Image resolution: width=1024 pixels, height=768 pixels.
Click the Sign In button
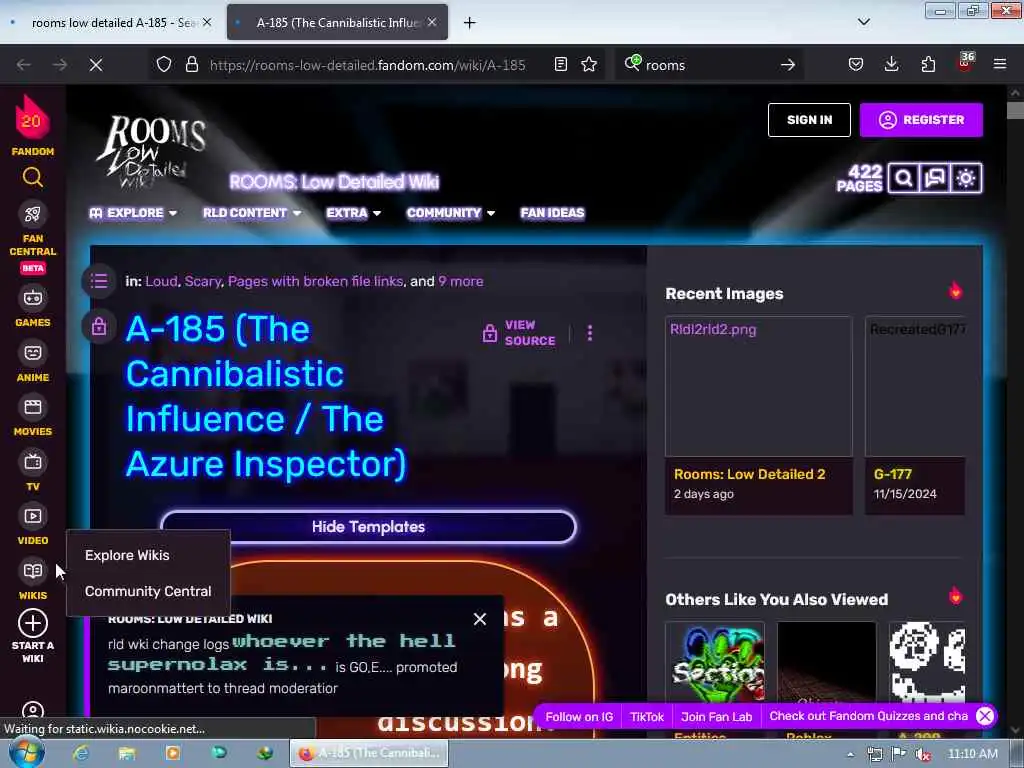[x=809, y=120]
